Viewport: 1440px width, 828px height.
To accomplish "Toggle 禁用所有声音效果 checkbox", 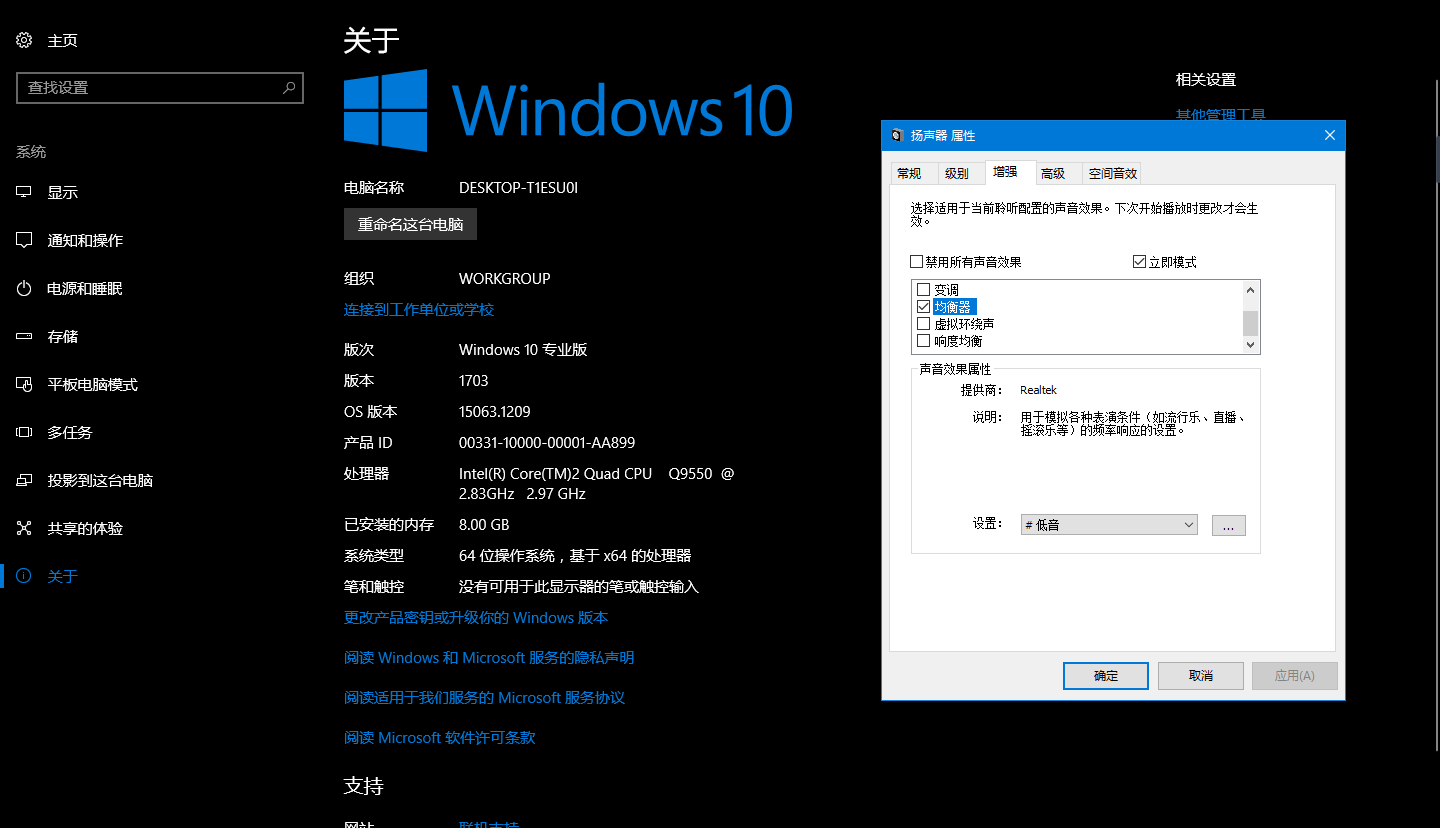I will [917, 262].
